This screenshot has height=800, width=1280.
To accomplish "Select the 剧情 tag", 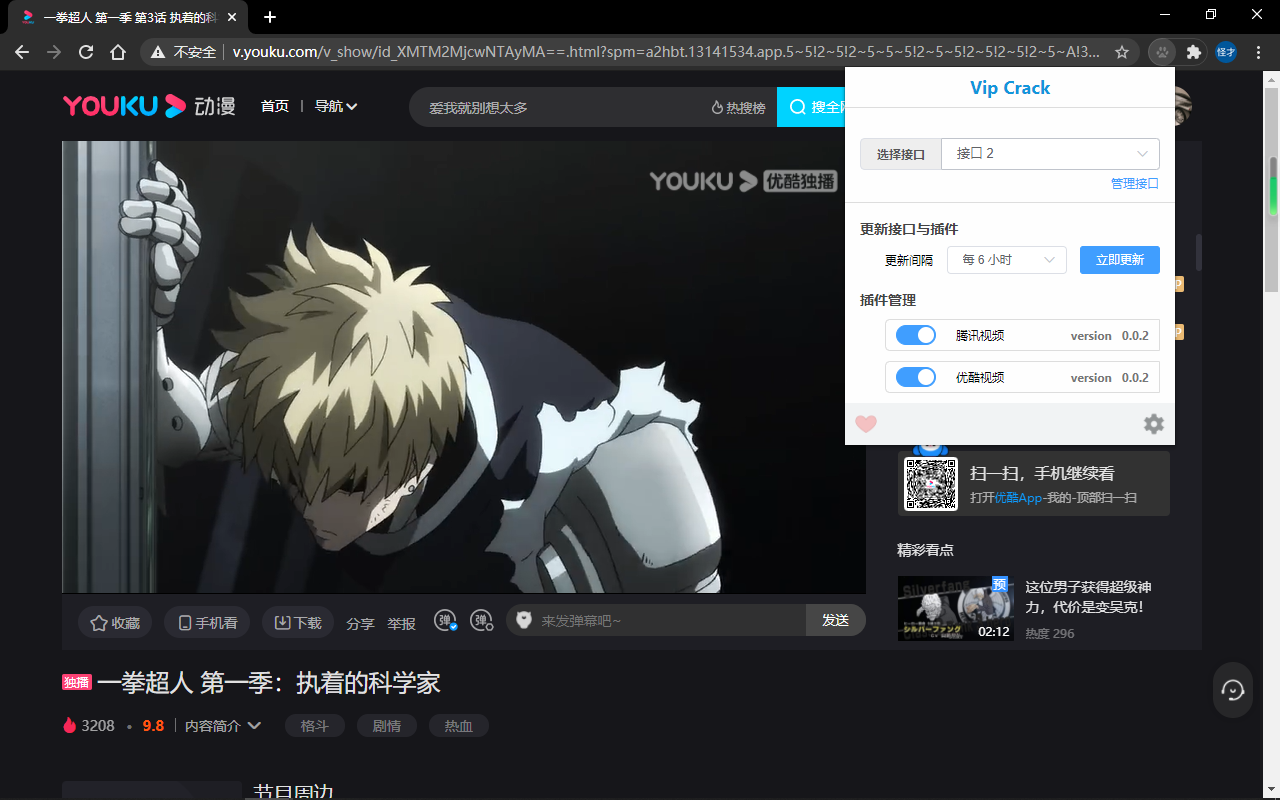I will pyautogui.click(x=387, y=726).
